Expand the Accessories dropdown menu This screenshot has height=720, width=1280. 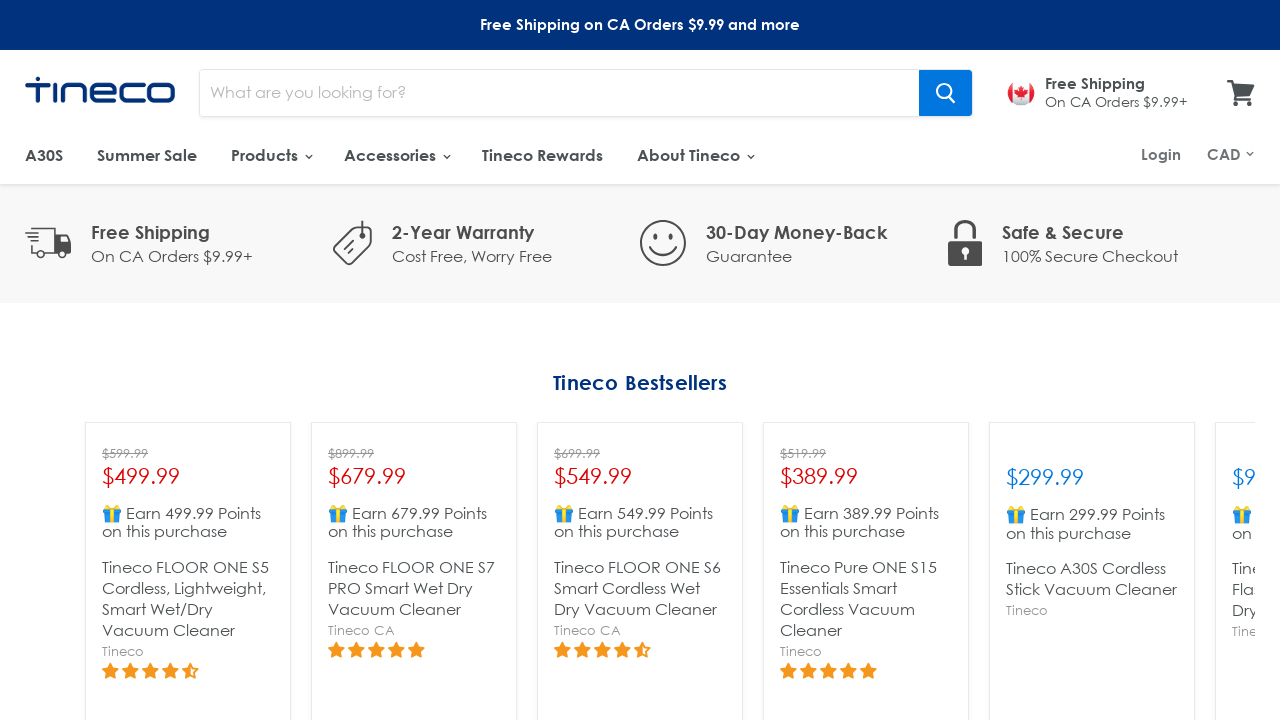pyautogui.click(x=397, y=156)
